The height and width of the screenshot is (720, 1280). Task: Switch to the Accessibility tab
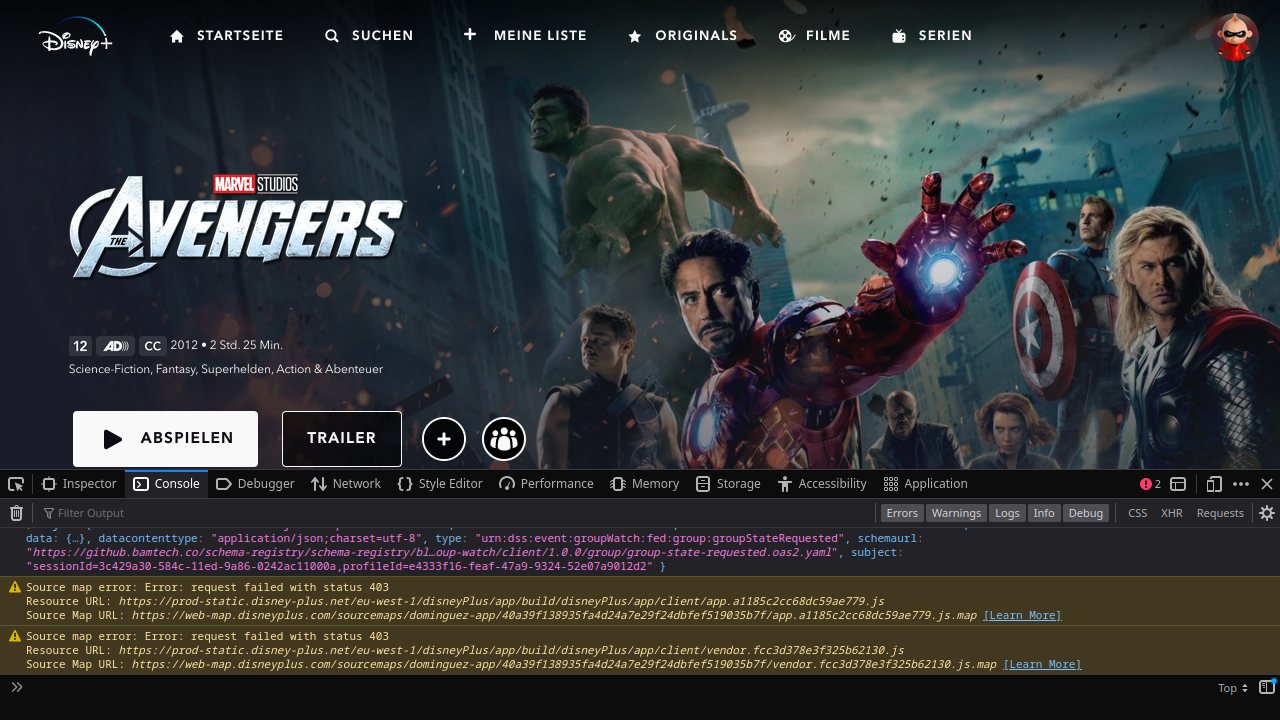[x=822, y=484]
